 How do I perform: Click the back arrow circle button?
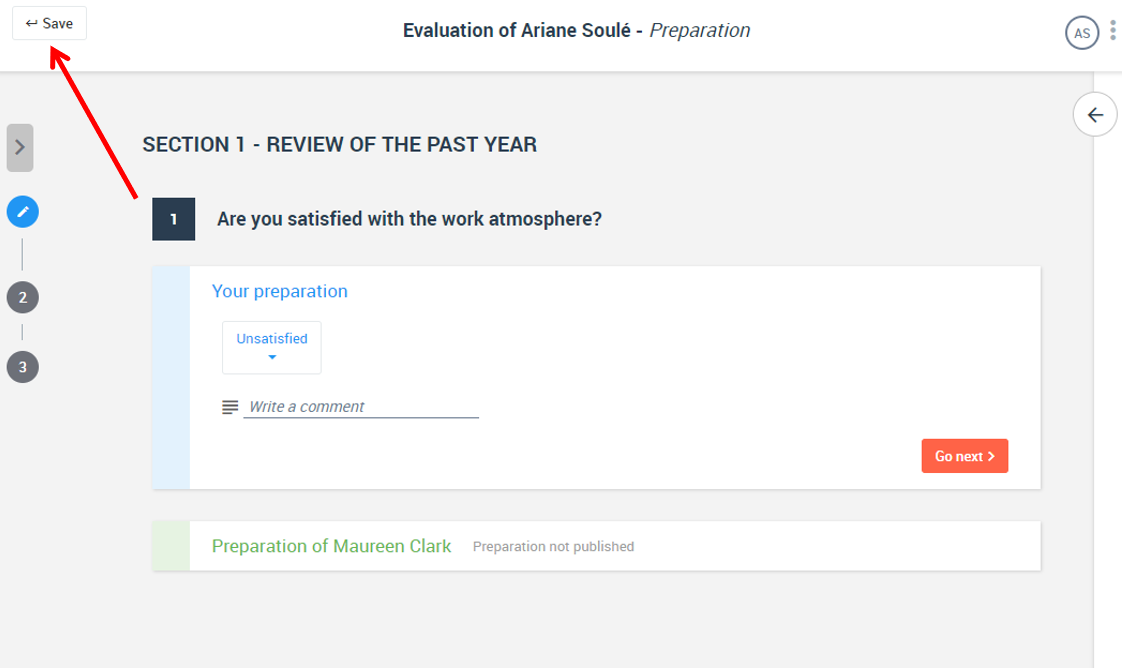(x=1094, y=114)
